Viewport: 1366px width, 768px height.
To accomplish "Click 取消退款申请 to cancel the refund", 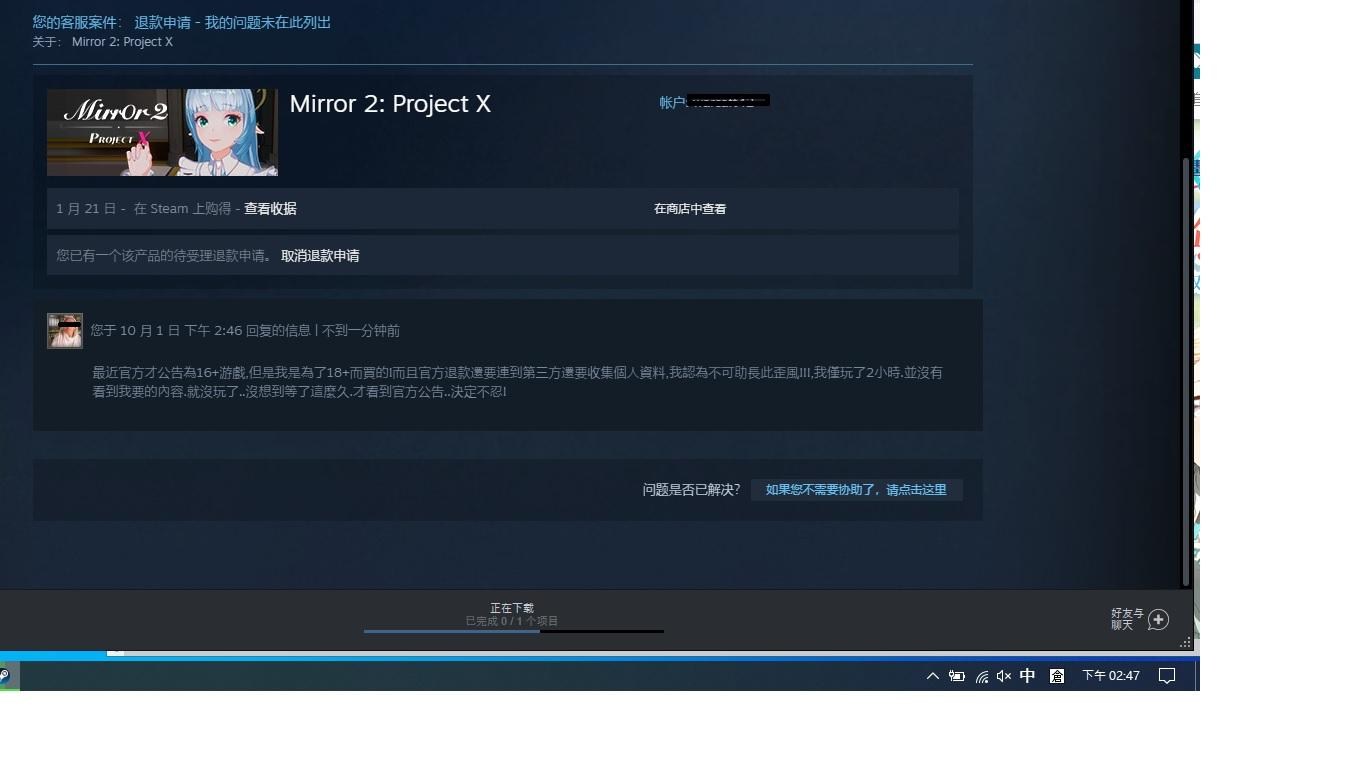I will pyautogui.click(x=320, y=256).
